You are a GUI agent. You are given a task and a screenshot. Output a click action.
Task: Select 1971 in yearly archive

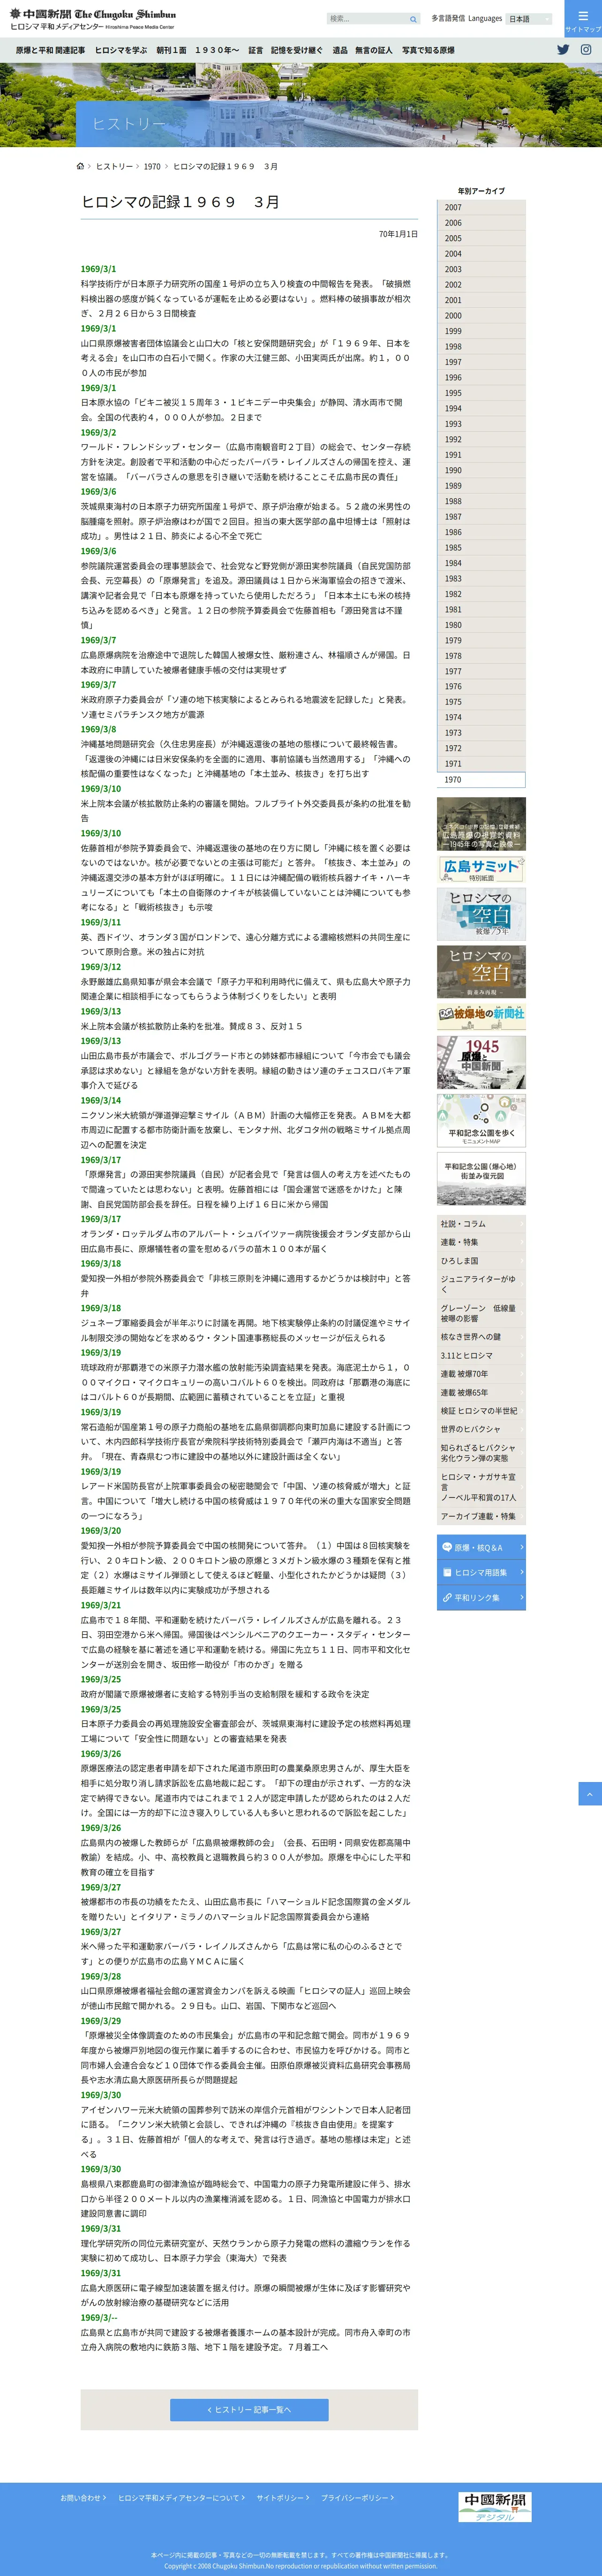(x=481, y=764)
